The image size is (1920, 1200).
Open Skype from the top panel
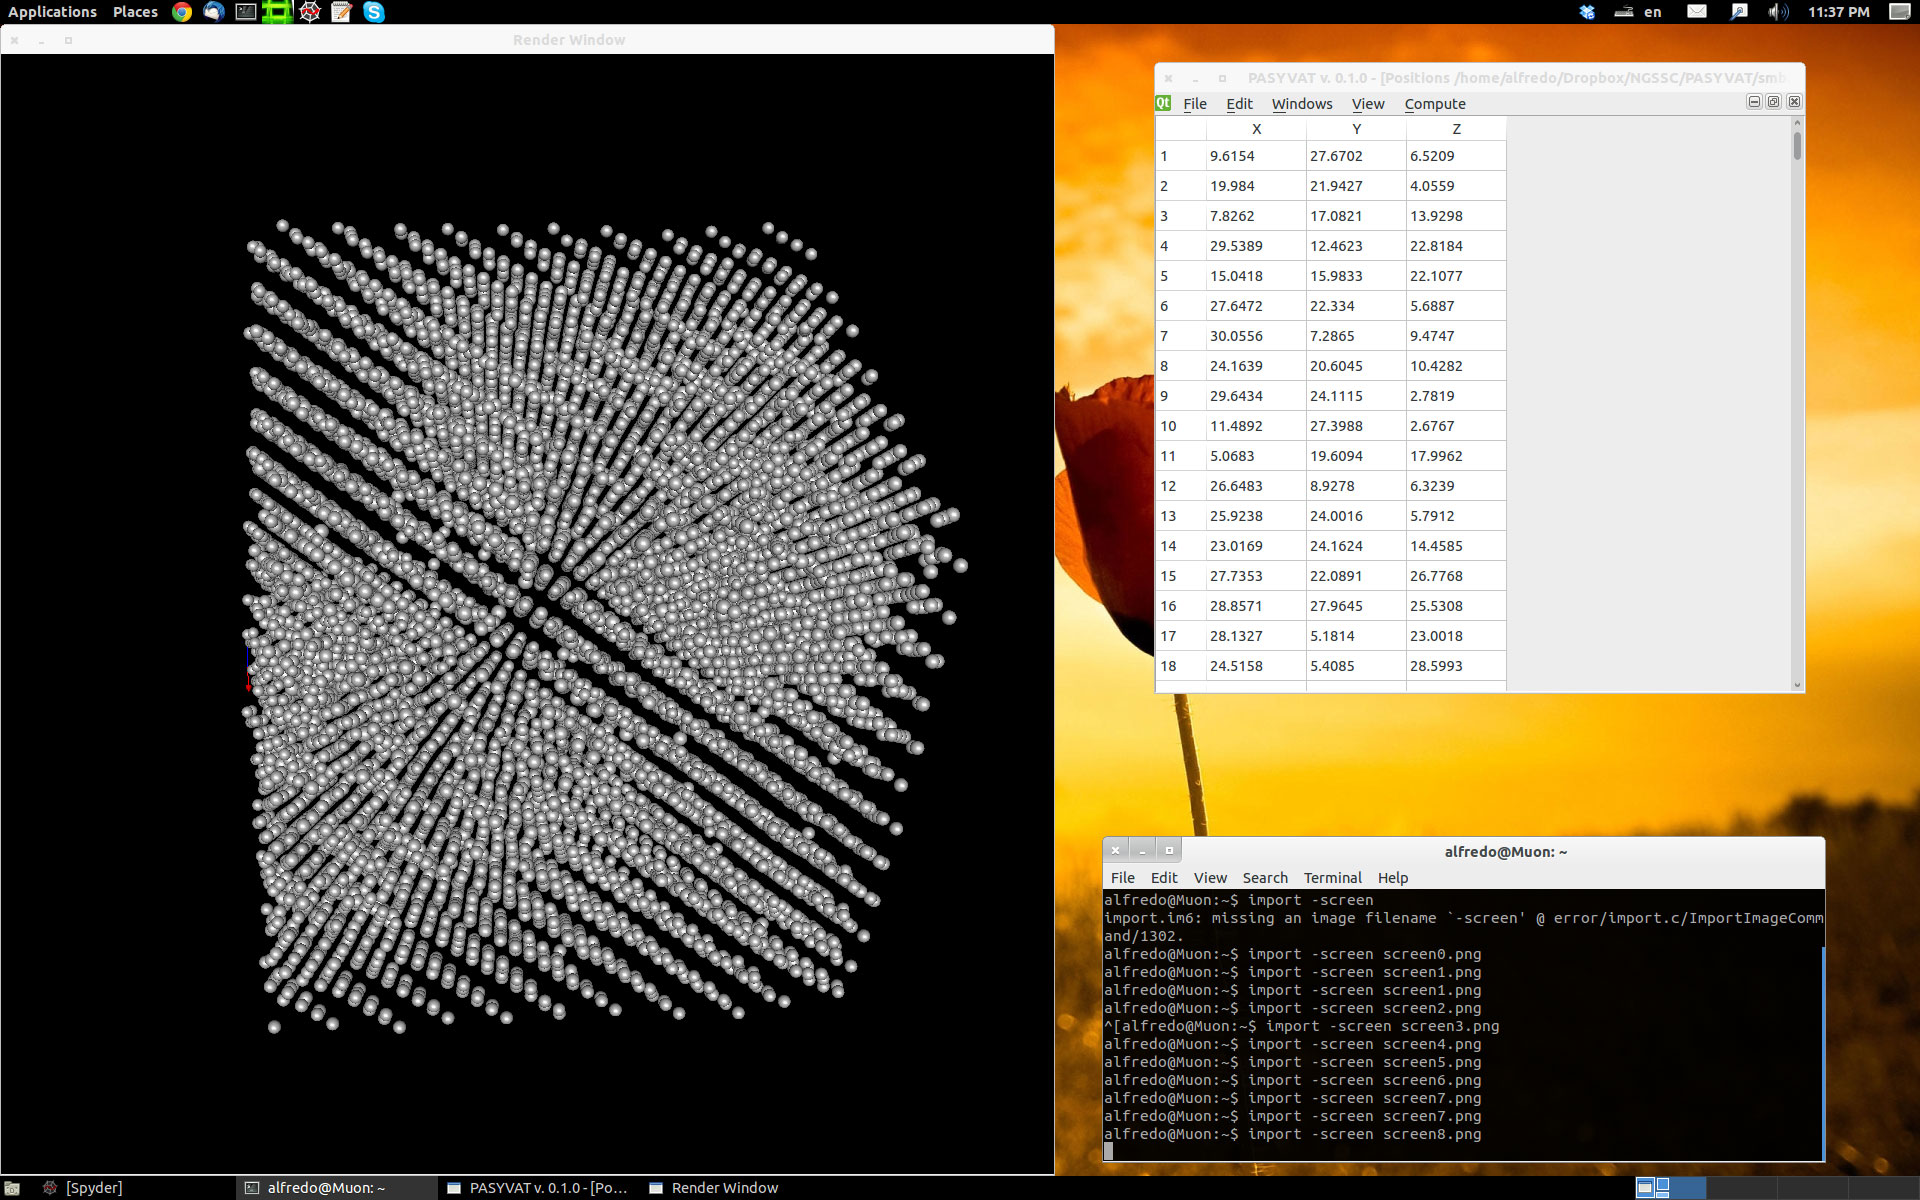click(x=374, y=12)
